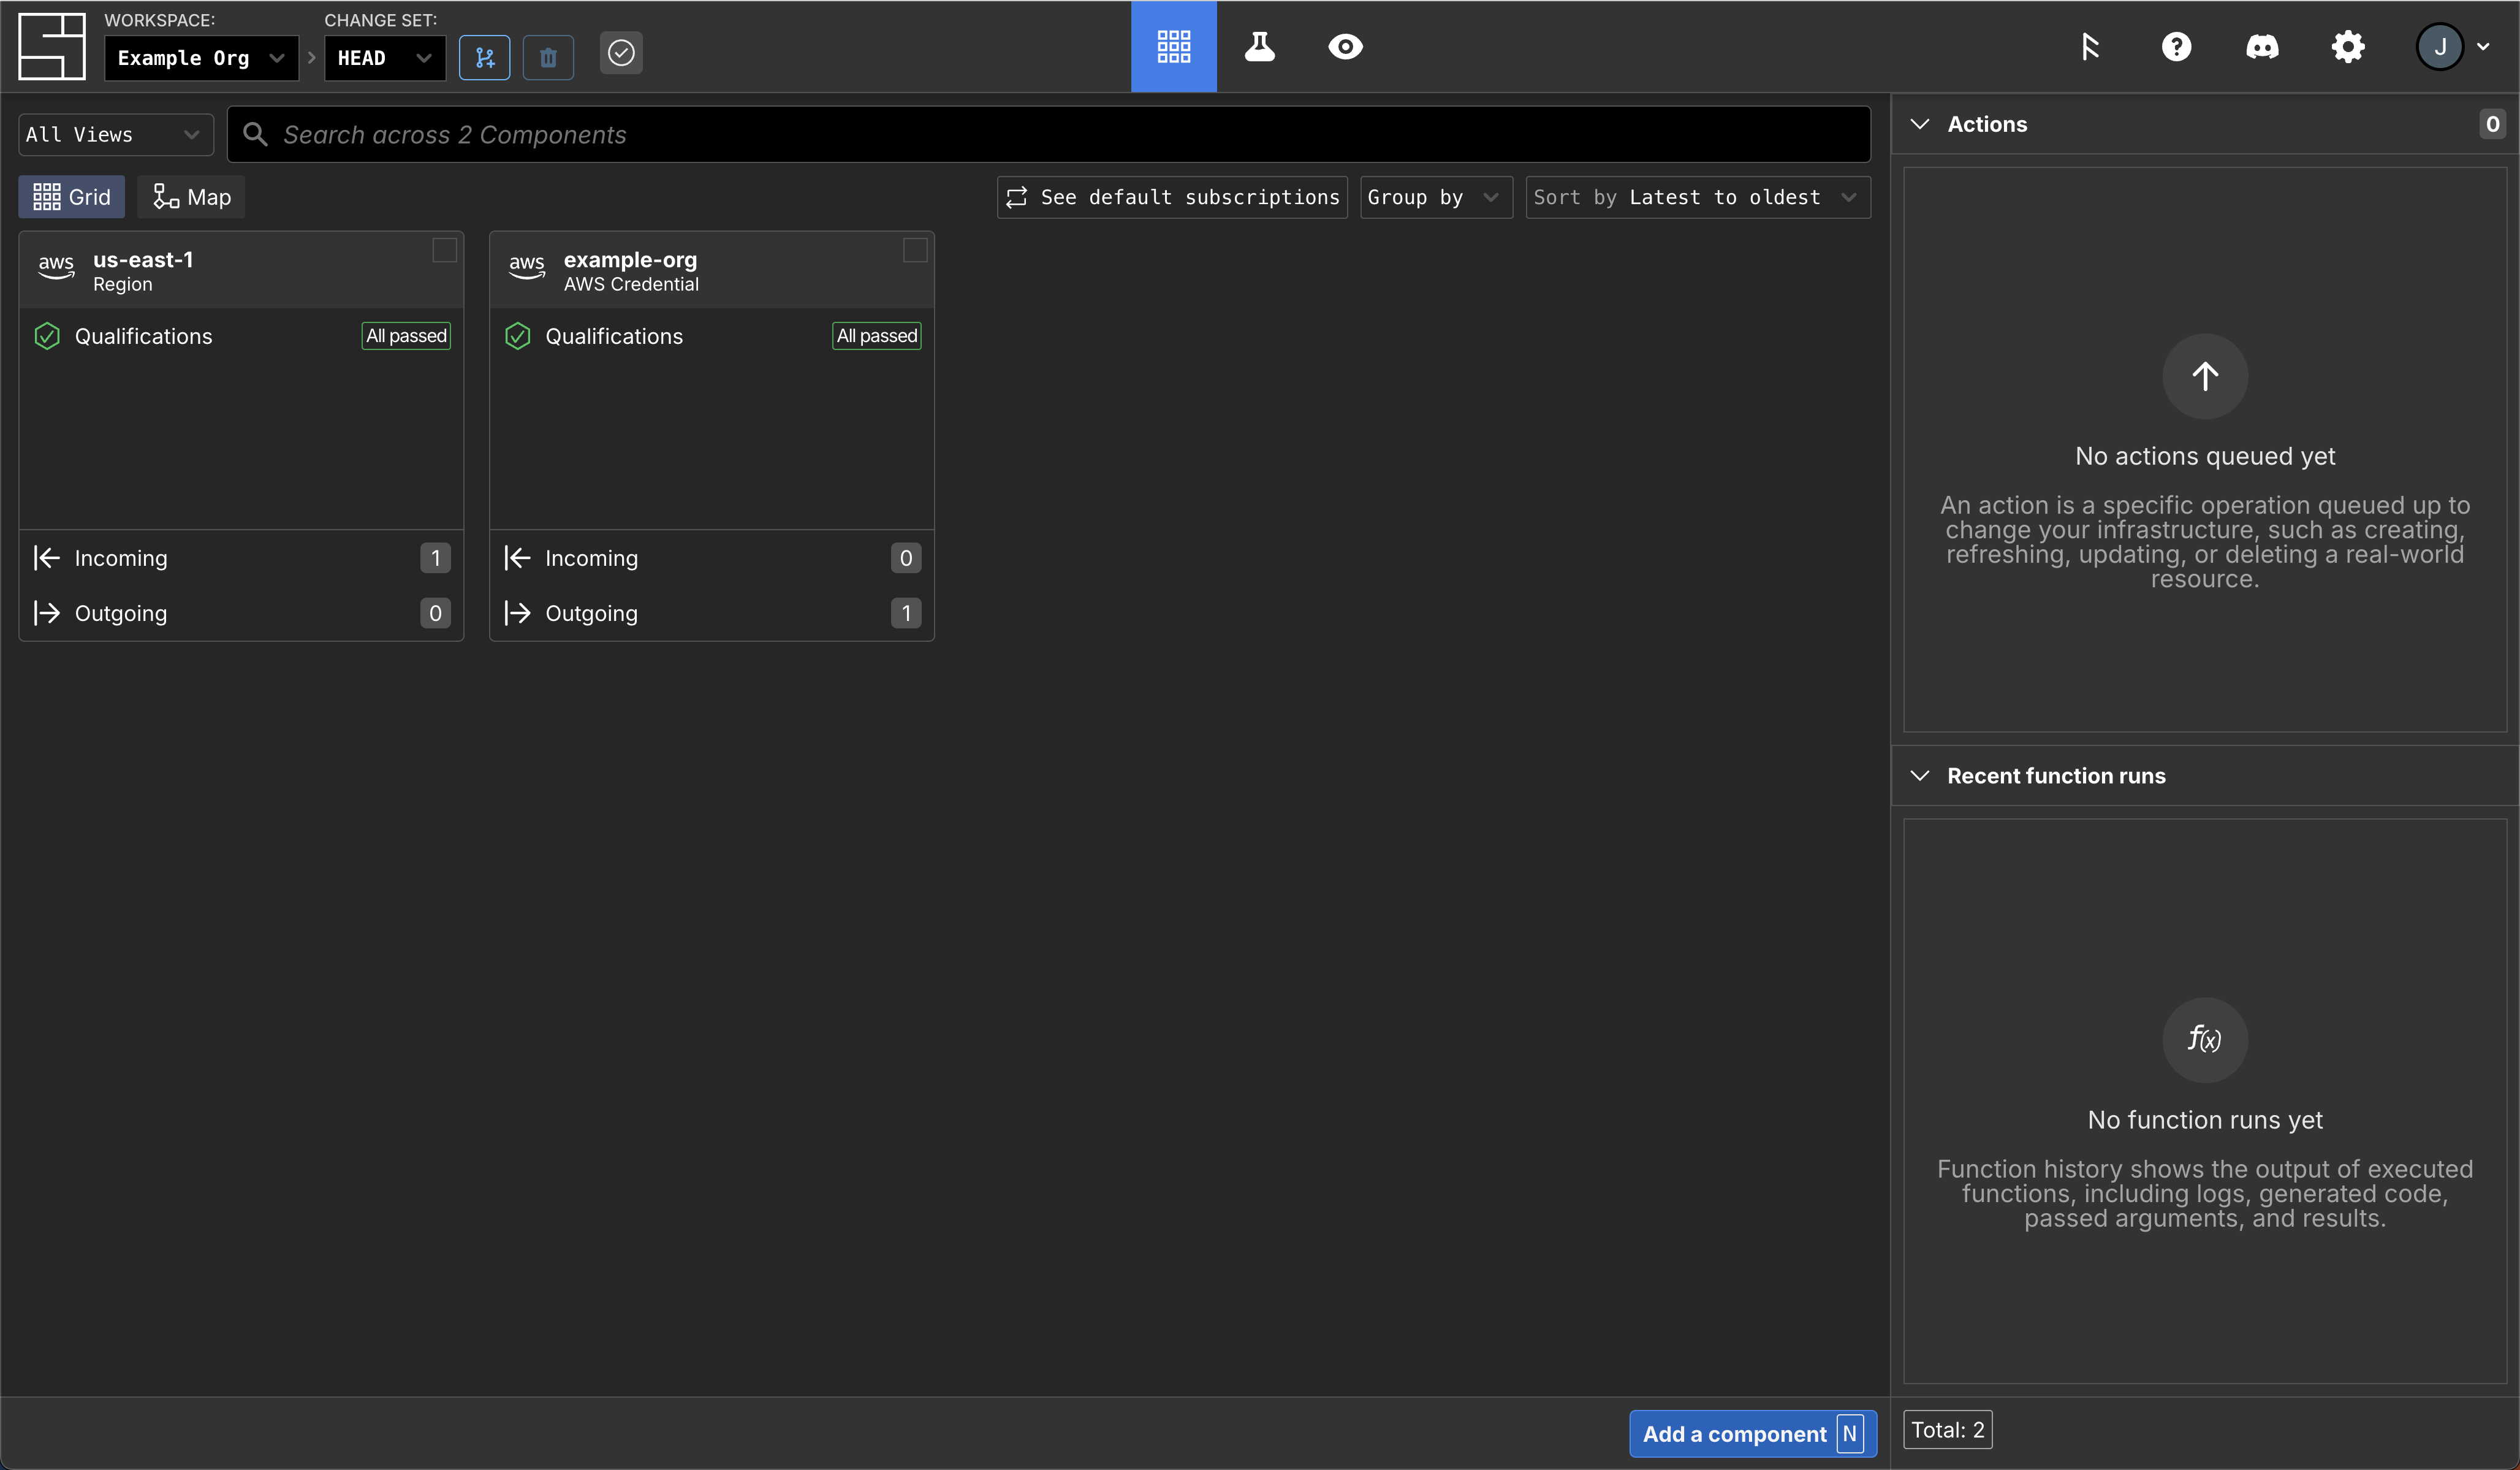Viewport: 2520px width, 1470px height.
Task: Click the No actions queued yet heading
Action: (2205, 456)
